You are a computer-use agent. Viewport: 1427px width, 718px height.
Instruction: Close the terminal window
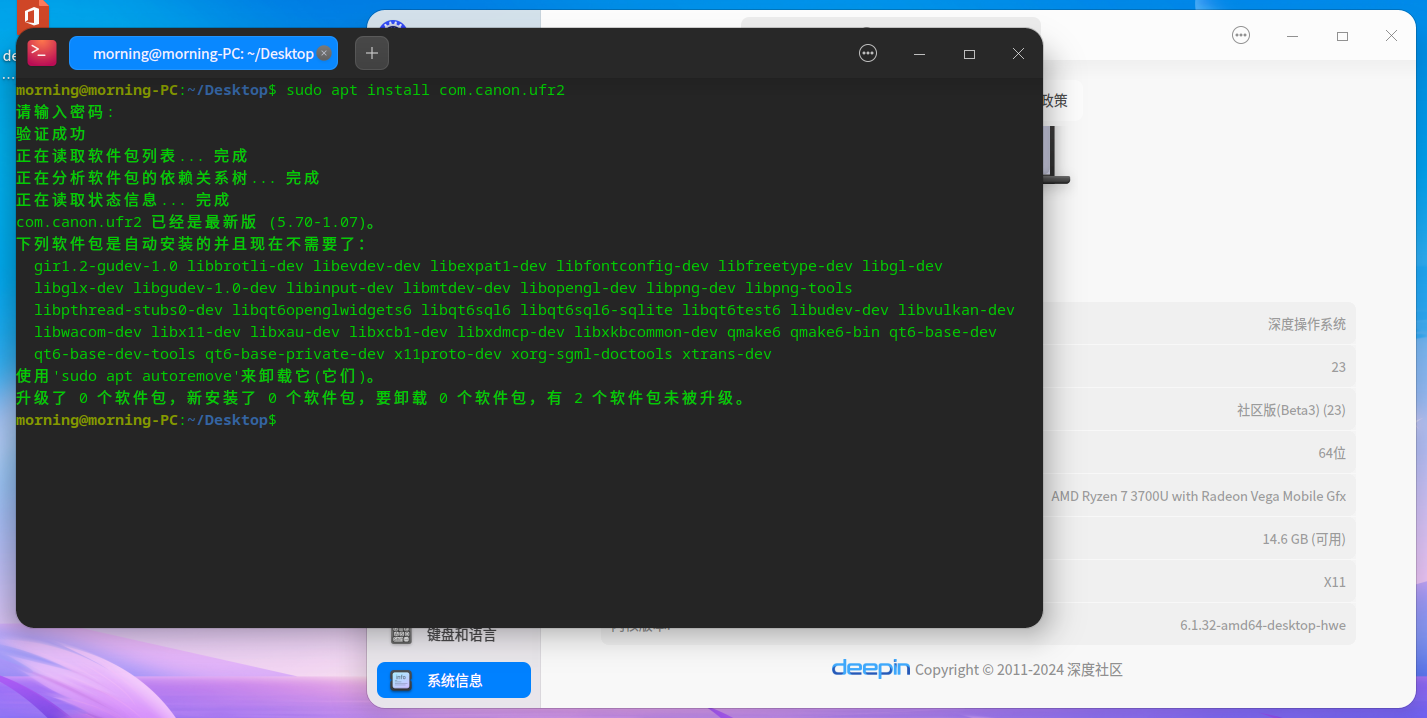[1018, 54]
